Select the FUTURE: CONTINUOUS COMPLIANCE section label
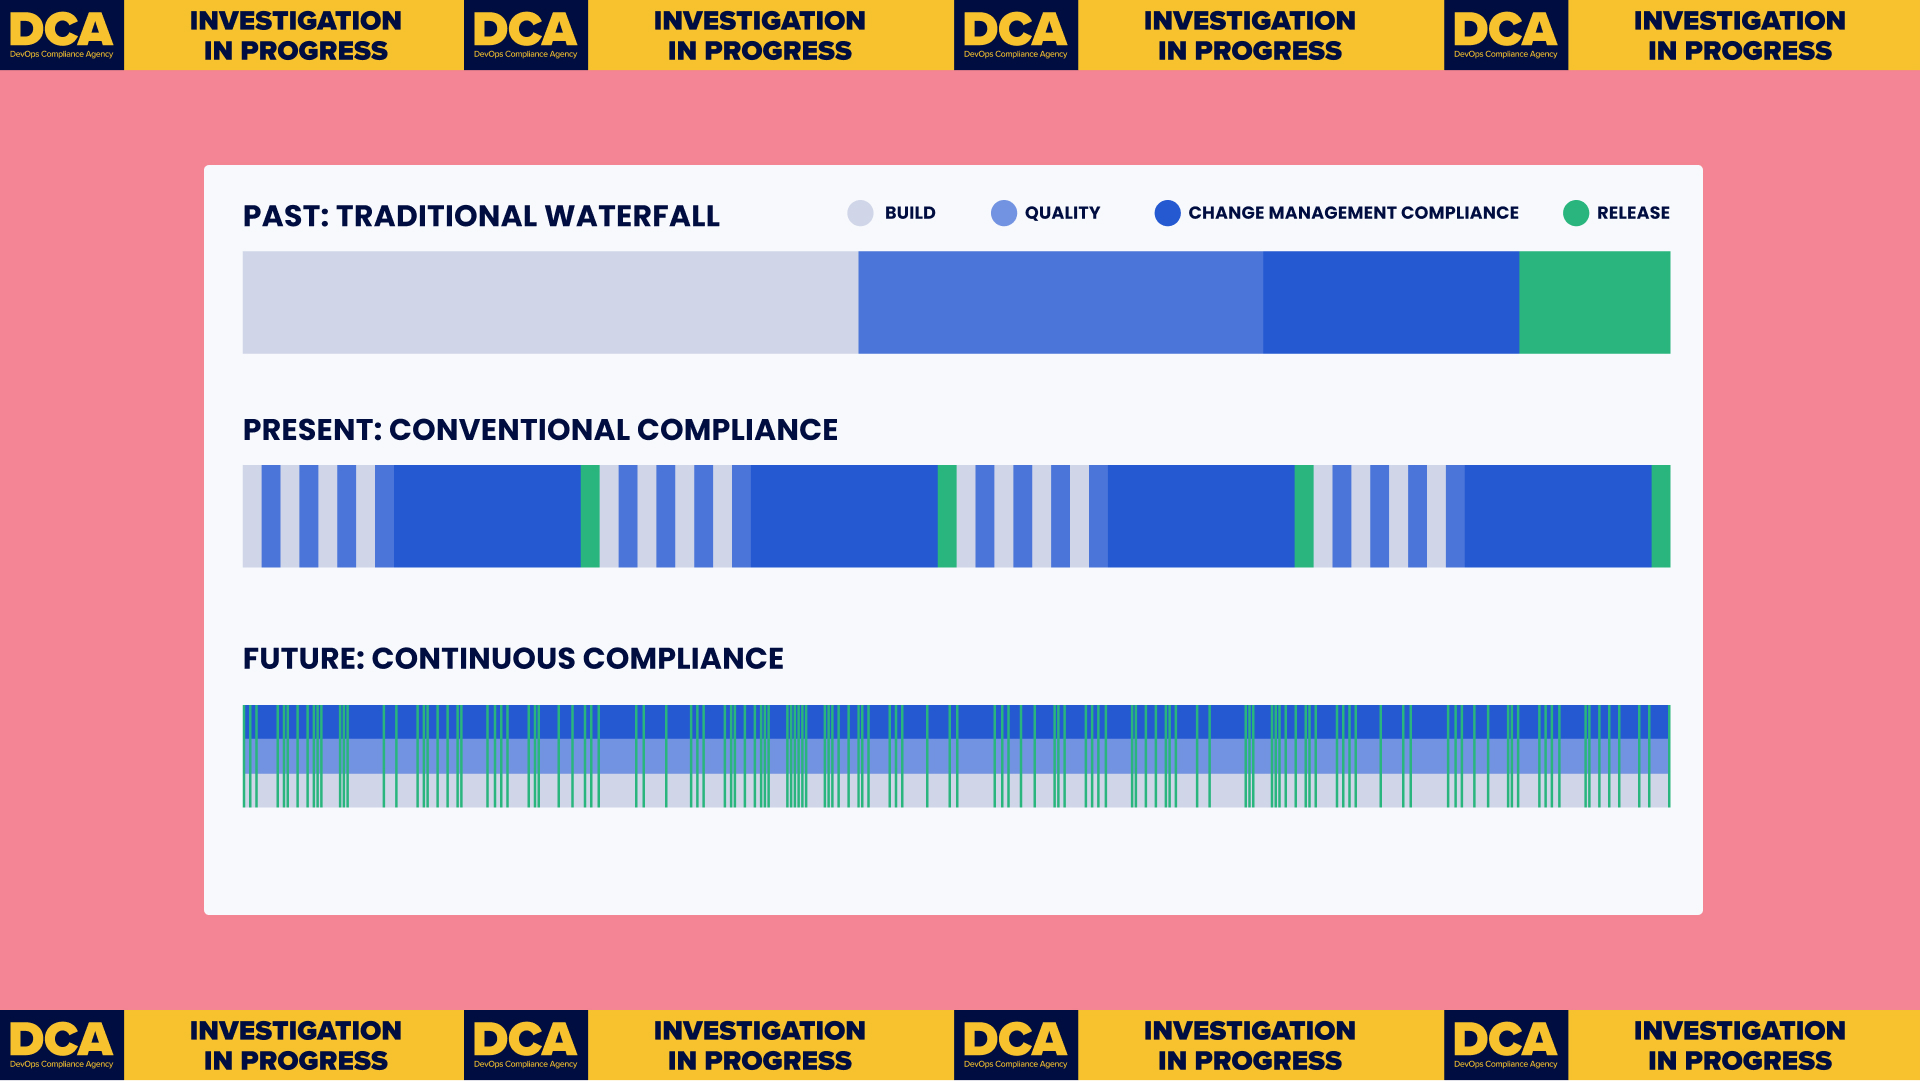Image resolution: width=1920 pixels, height=1081 pixels. point(513,657)
